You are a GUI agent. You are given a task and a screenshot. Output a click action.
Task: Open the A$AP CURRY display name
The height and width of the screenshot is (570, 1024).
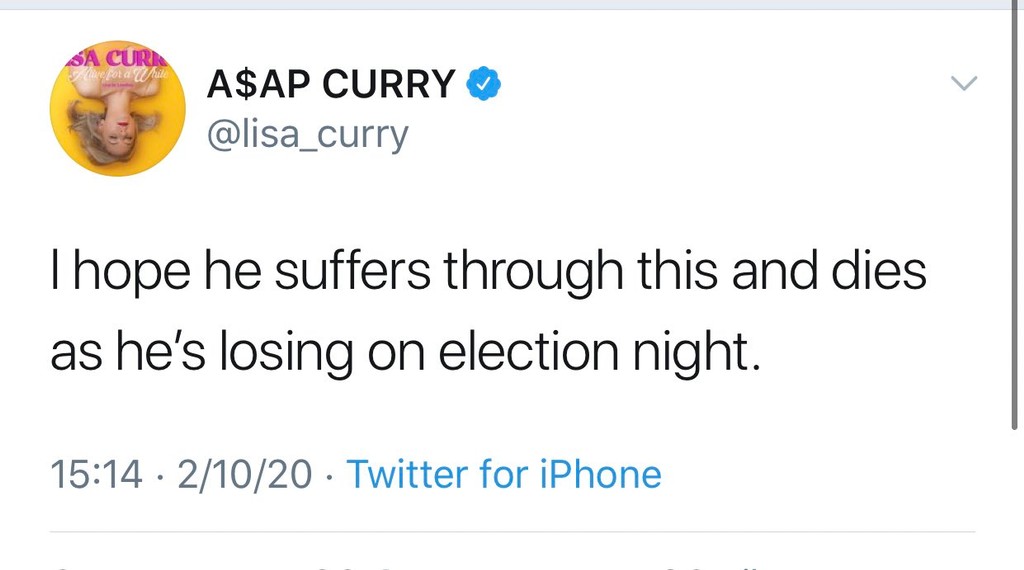point(331,86)
